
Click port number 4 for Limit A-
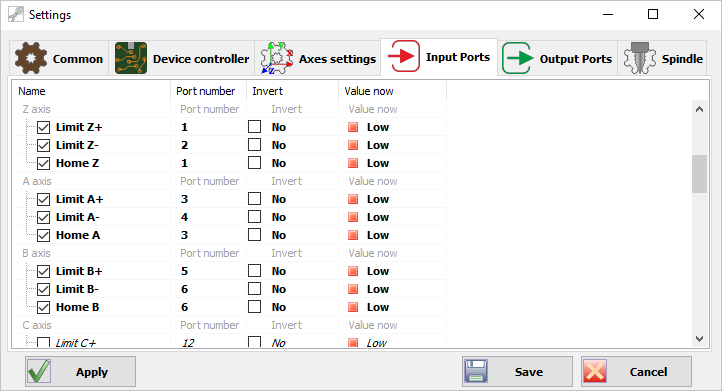tap(184, 217)
